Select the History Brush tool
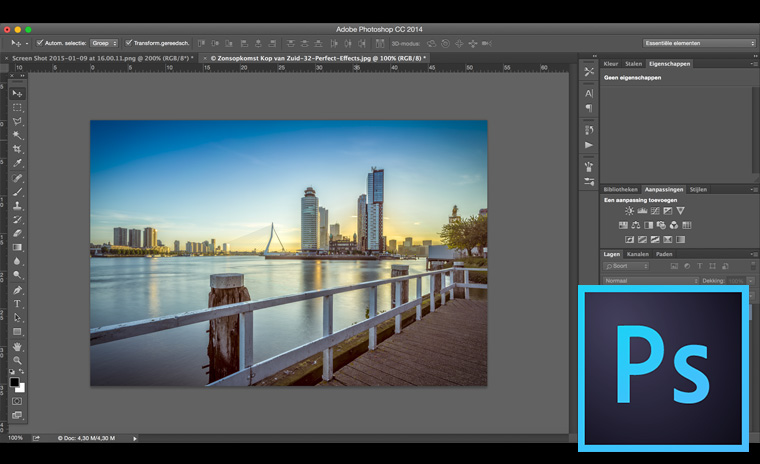Viewport: 760px width, 464px height. [x=17, y=220]
